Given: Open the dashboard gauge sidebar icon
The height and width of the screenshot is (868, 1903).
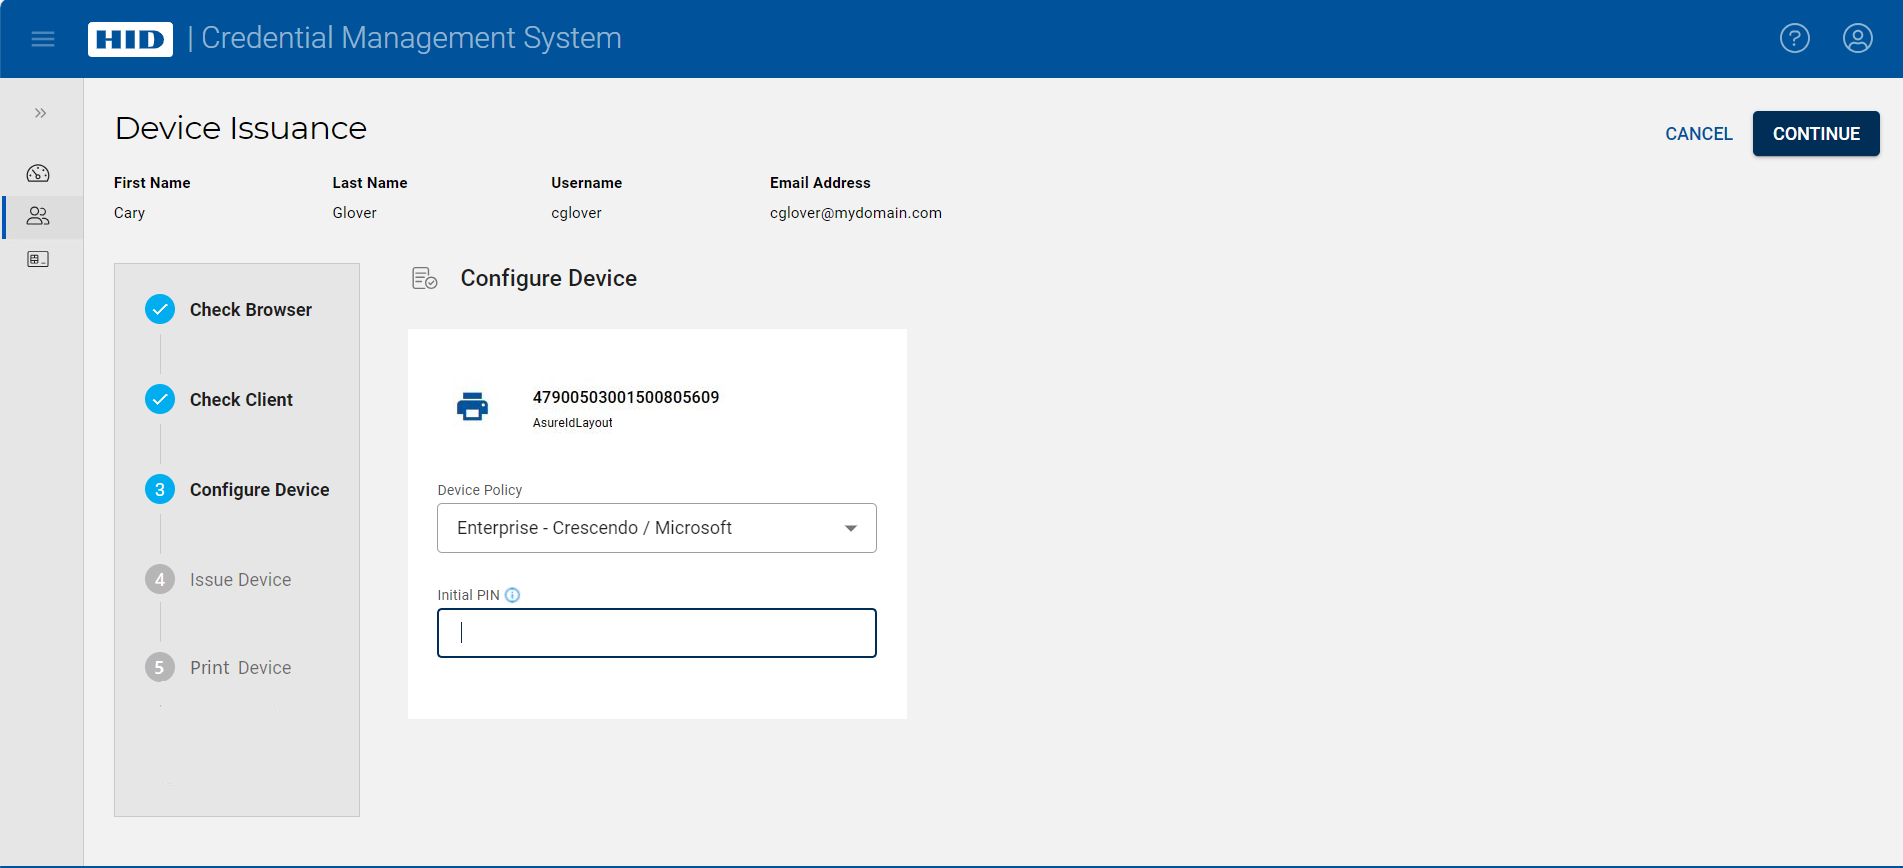Looking at the screenshot, I should [38, 173].
